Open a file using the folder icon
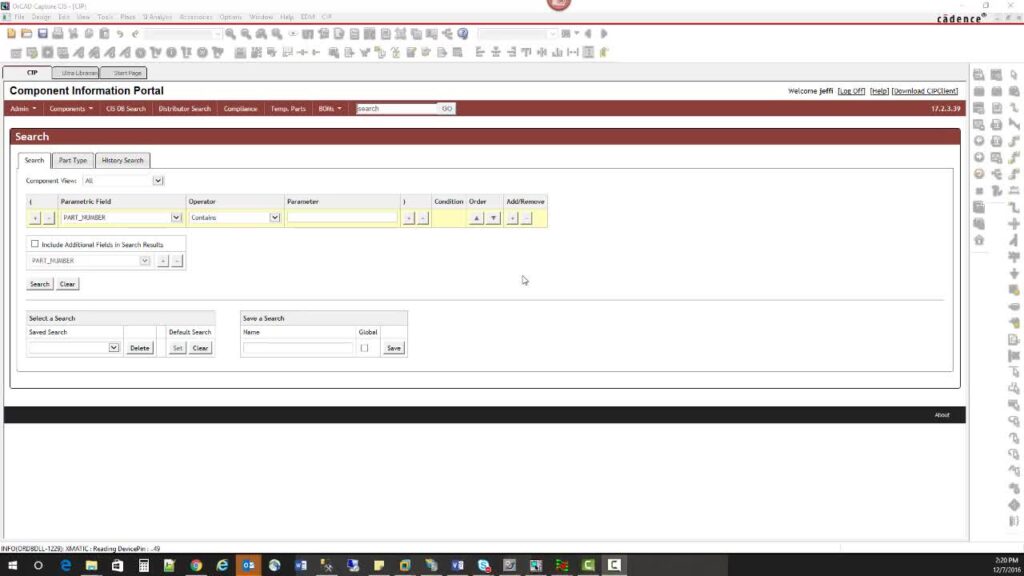The image size is (1024, 576). pos(27,34)
